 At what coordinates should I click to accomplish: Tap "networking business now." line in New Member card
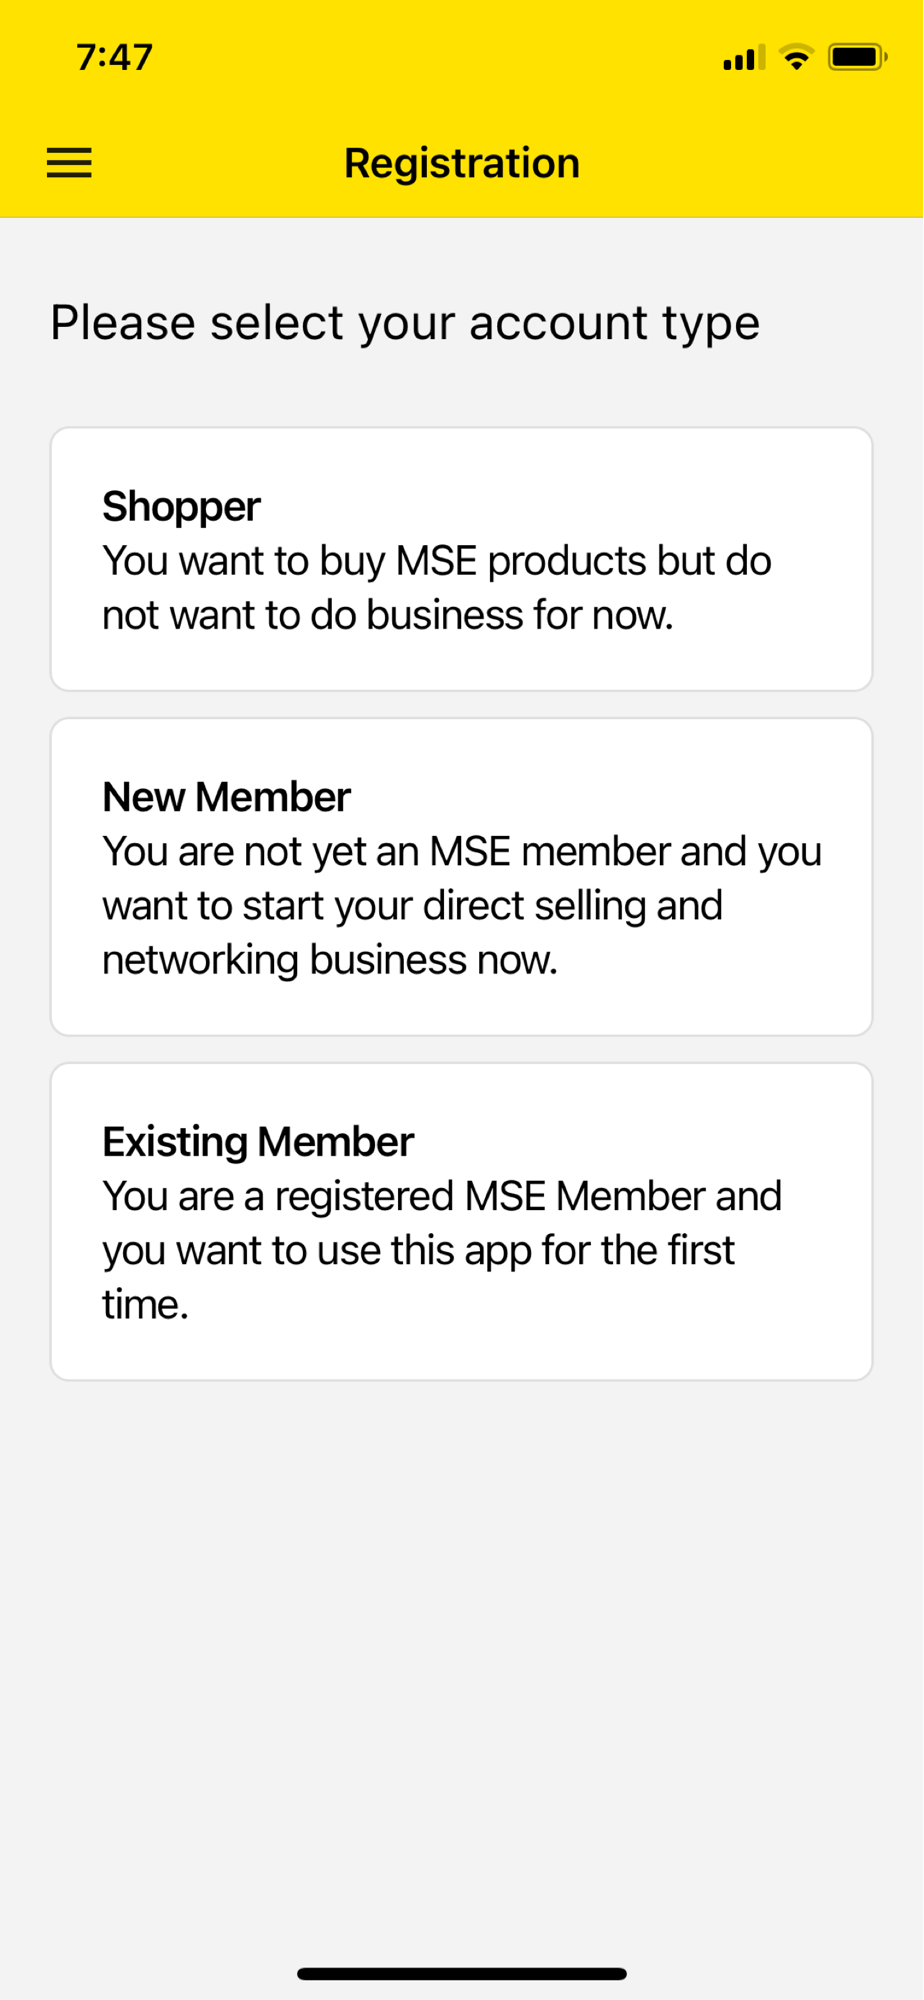330,960
